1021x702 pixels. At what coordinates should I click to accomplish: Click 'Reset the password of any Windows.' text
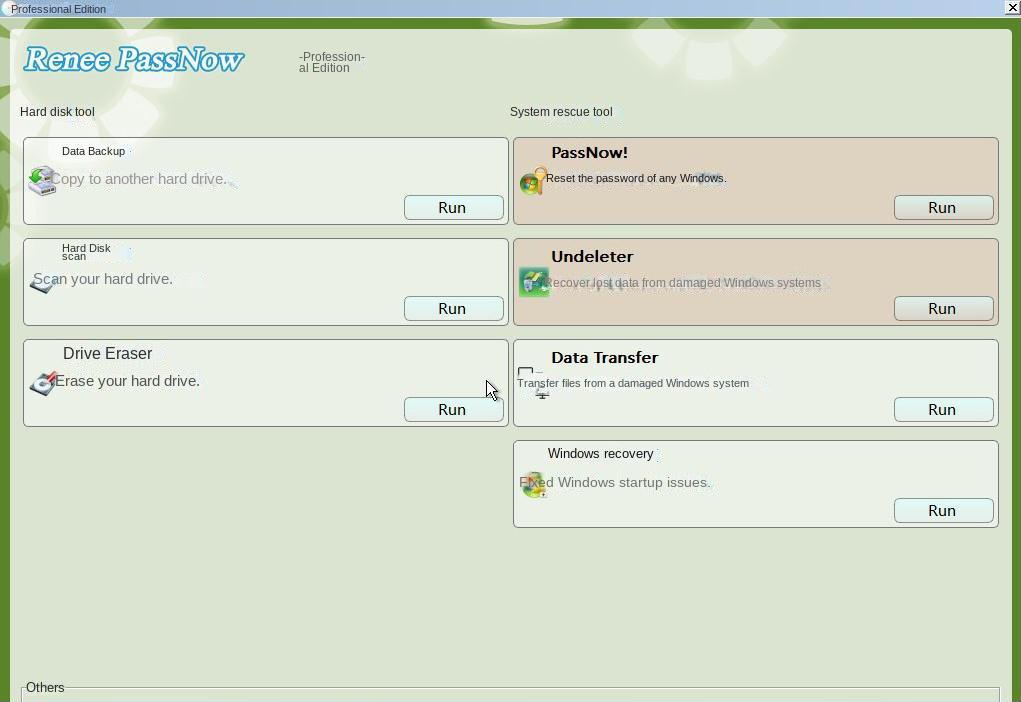pyautogui.click(x=636, y=178)
